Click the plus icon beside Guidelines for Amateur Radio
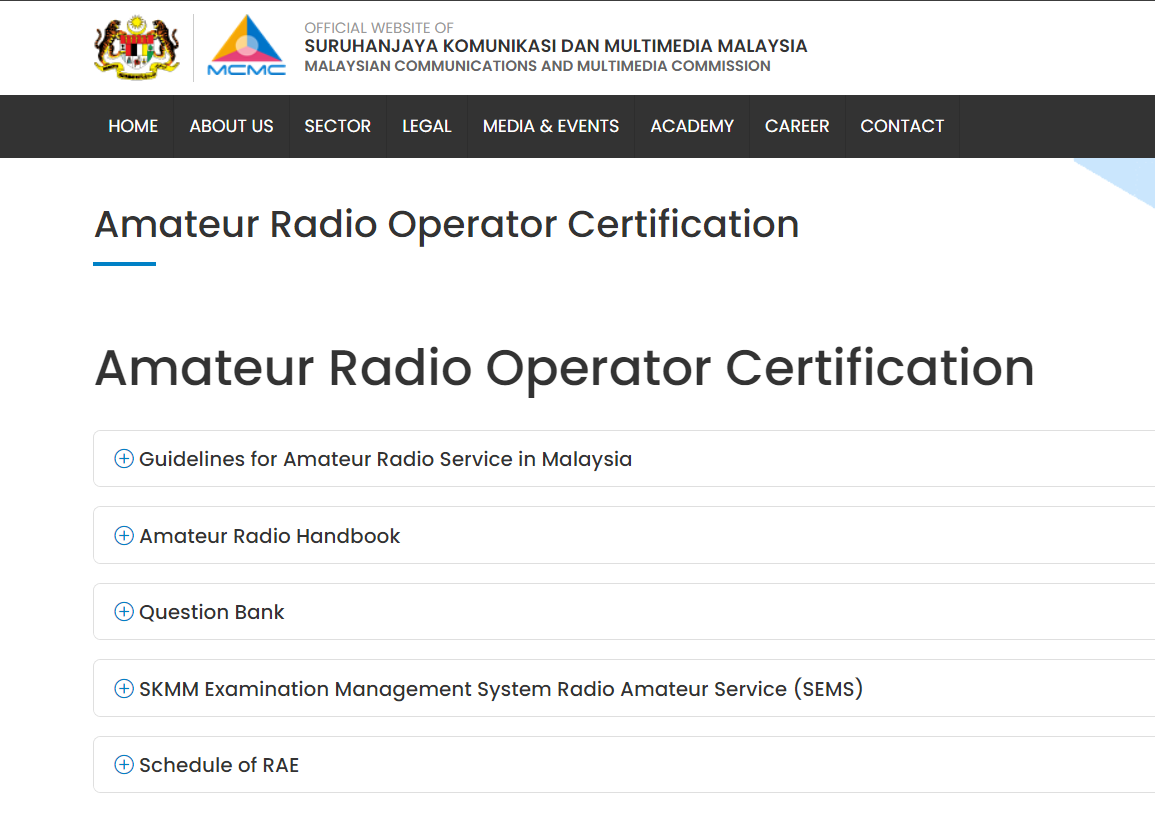The height and width of the screenshot is (816, 1155). point(124,458)
